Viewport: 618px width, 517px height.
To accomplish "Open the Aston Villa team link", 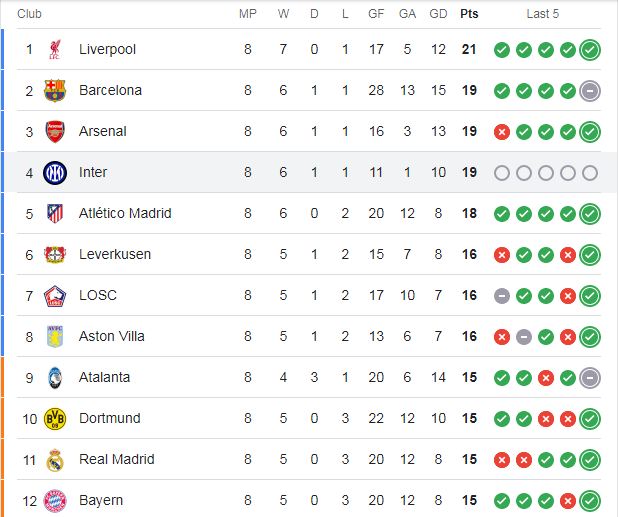I will [x=112, y=336].
